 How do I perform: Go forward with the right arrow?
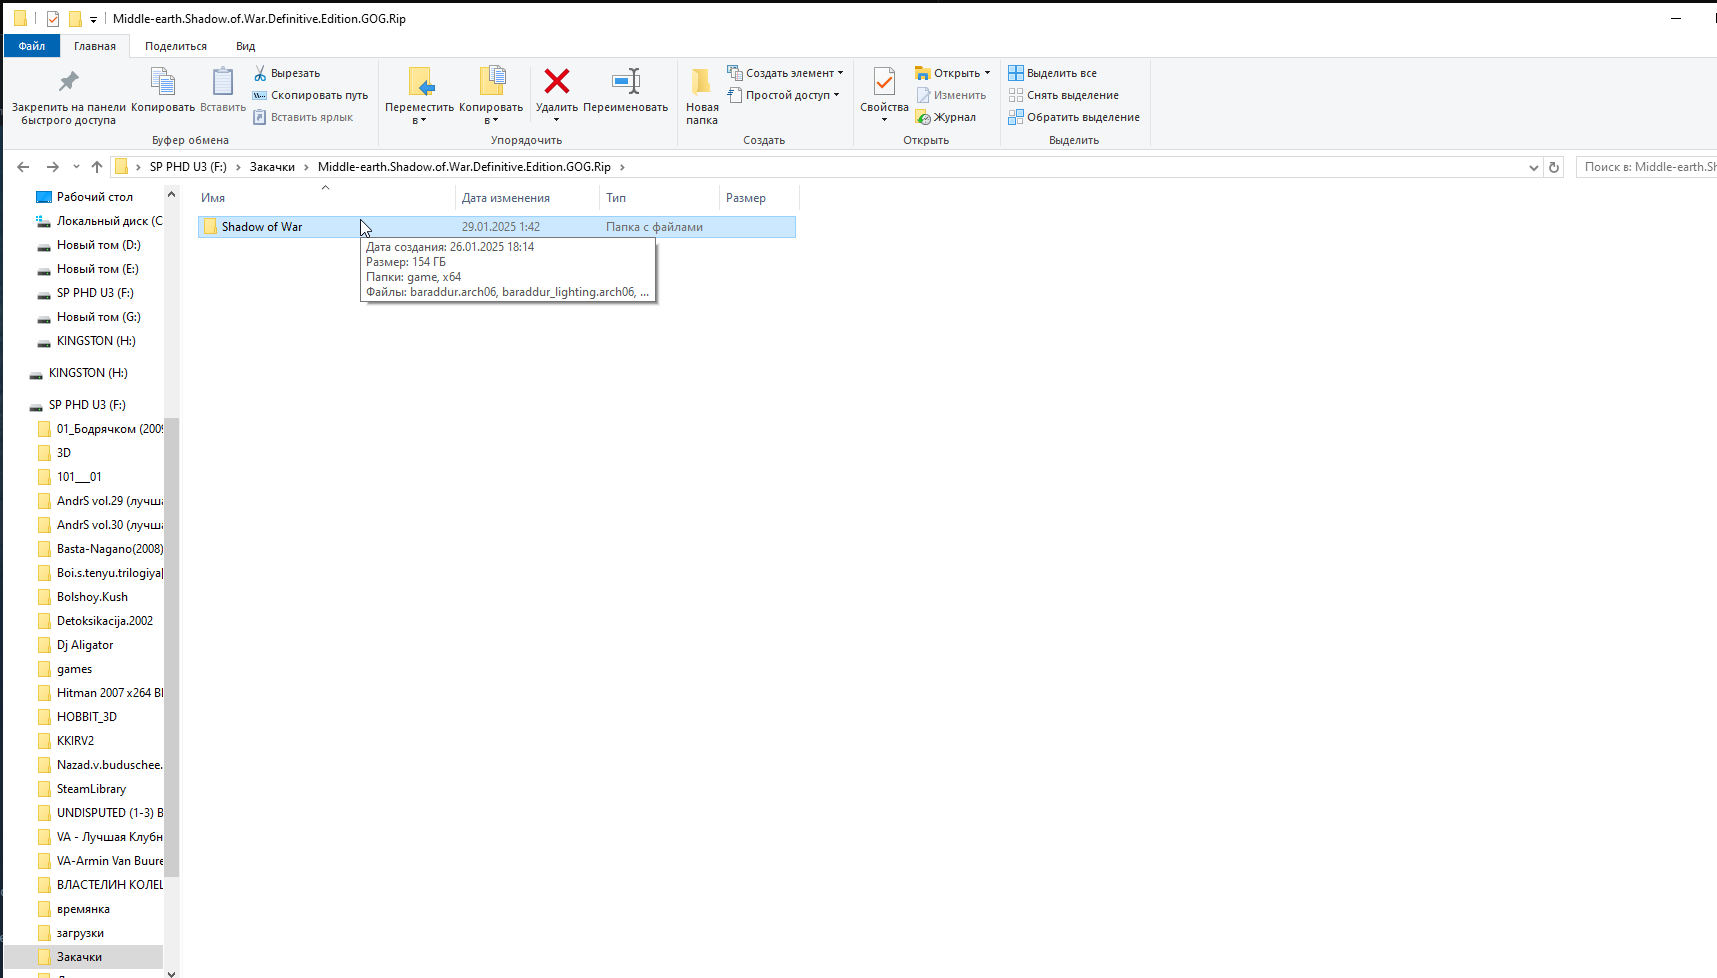click(x=52, y=167)
